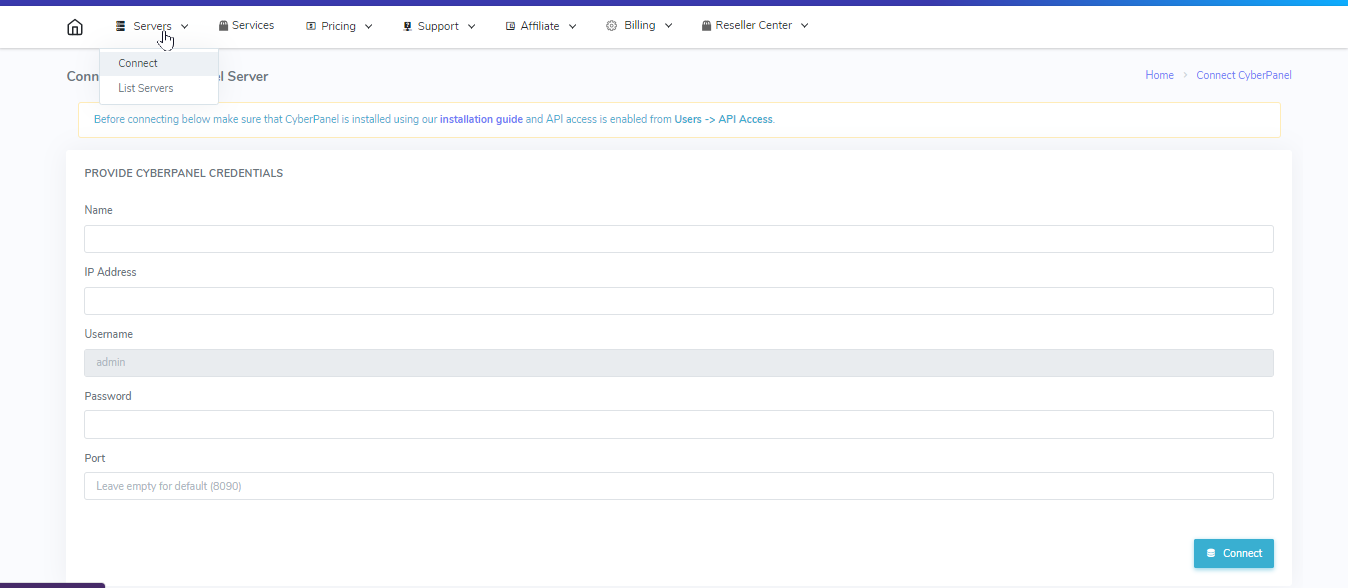The height and width of the screenshot is (588, 1348).
Task: Expand the Pricing dropdown chevron
Action: click(x=369, y=27)
